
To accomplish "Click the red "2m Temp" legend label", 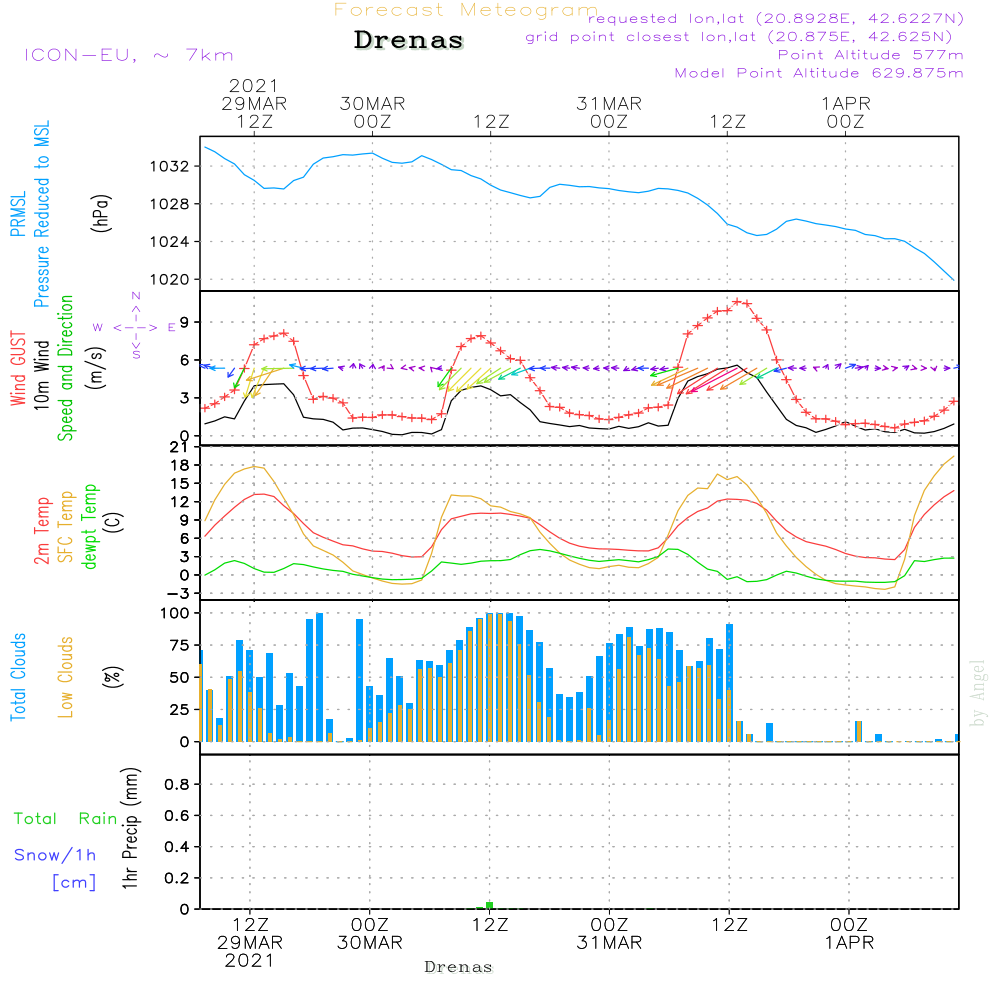I will [42, 531].
